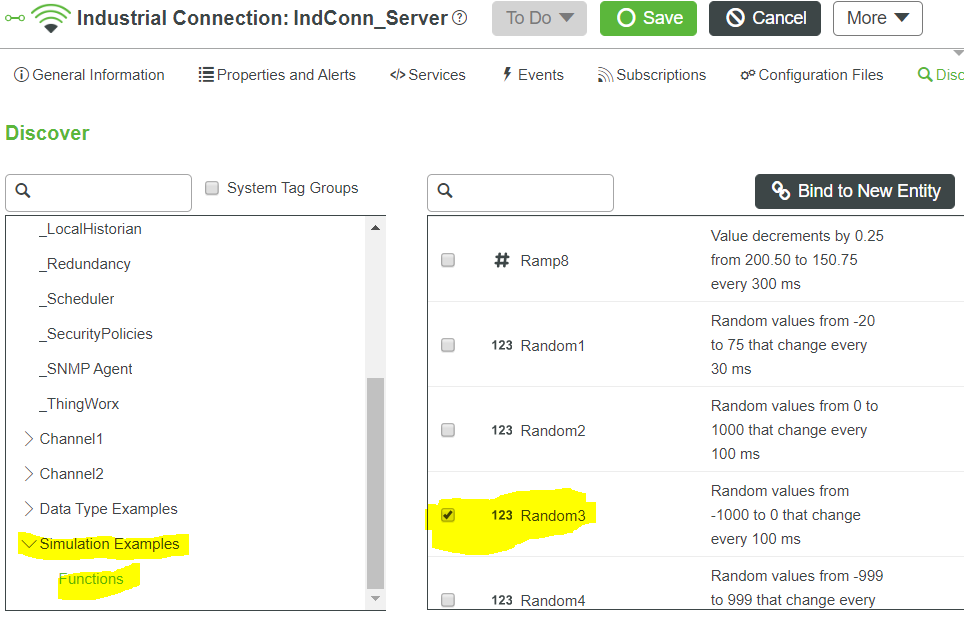Open the To Do dropdown
The height and width of the screenshot is (619, 964).
538,17
